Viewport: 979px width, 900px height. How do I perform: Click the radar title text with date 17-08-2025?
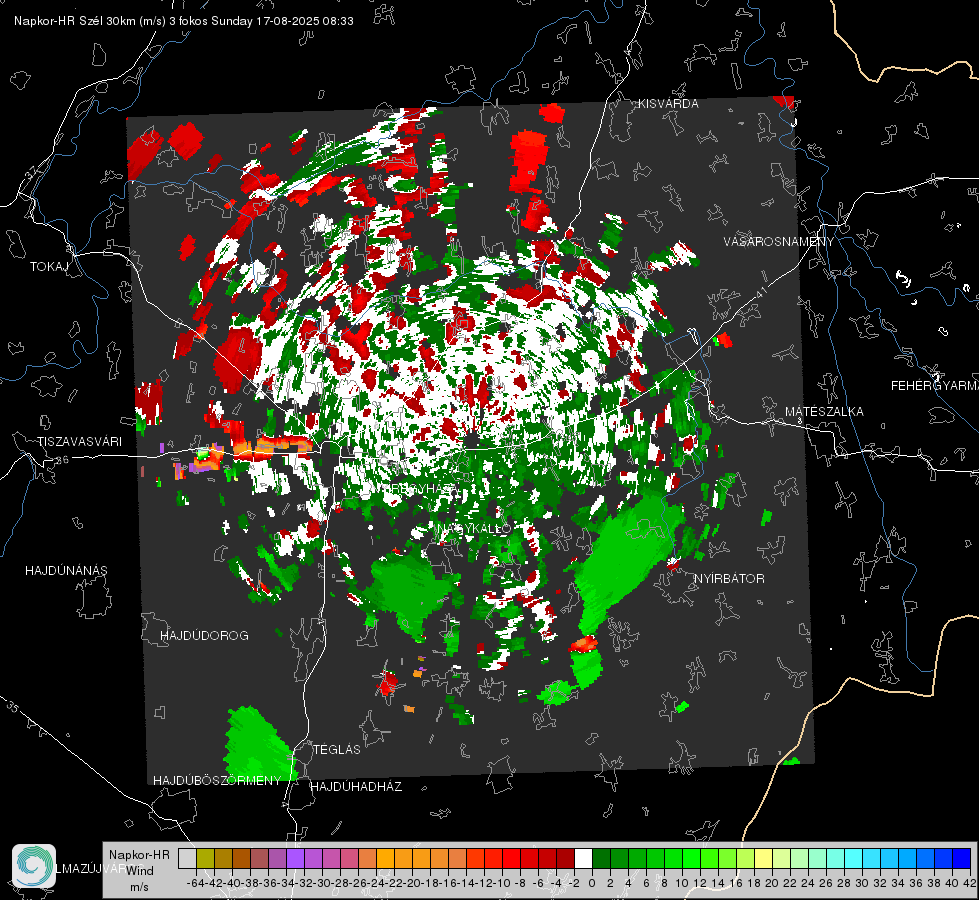[x=184, y=21]
